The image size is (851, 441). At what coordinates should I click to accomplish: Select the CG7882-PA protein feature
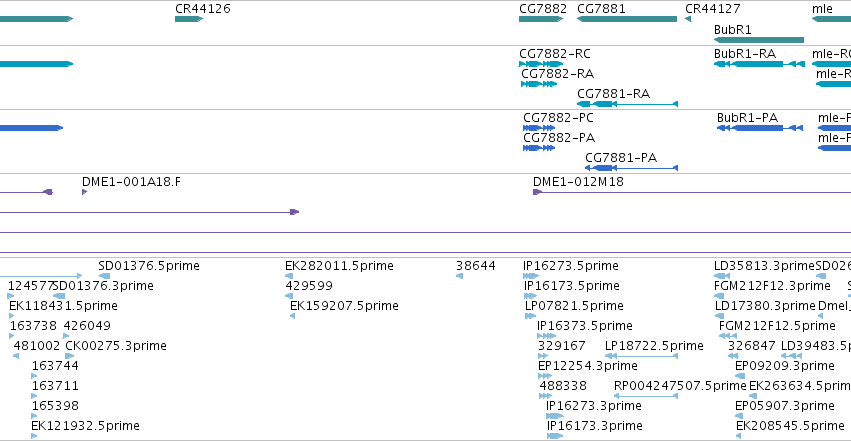(x=539, y=148)
